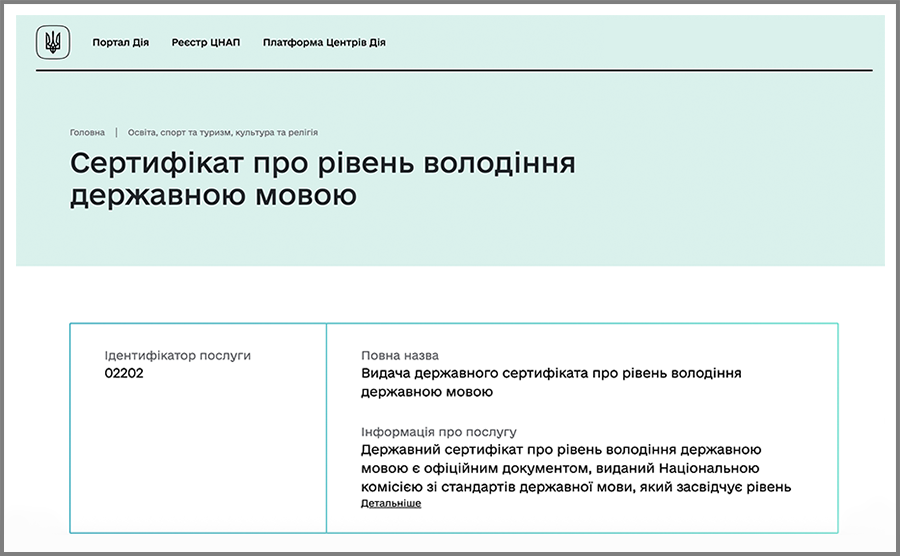
Task: Open Освіта, спорт та туризм breadcrumb
Action: point(223,133)
